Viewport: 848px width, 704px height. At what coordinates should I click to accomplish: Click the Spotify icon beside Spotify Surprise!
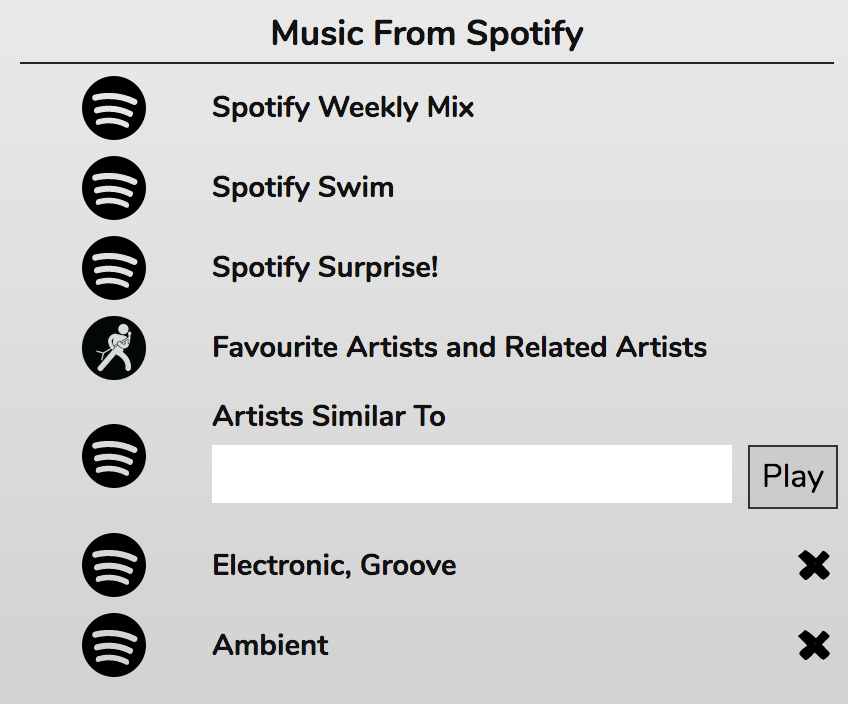(x=114, y=268)
